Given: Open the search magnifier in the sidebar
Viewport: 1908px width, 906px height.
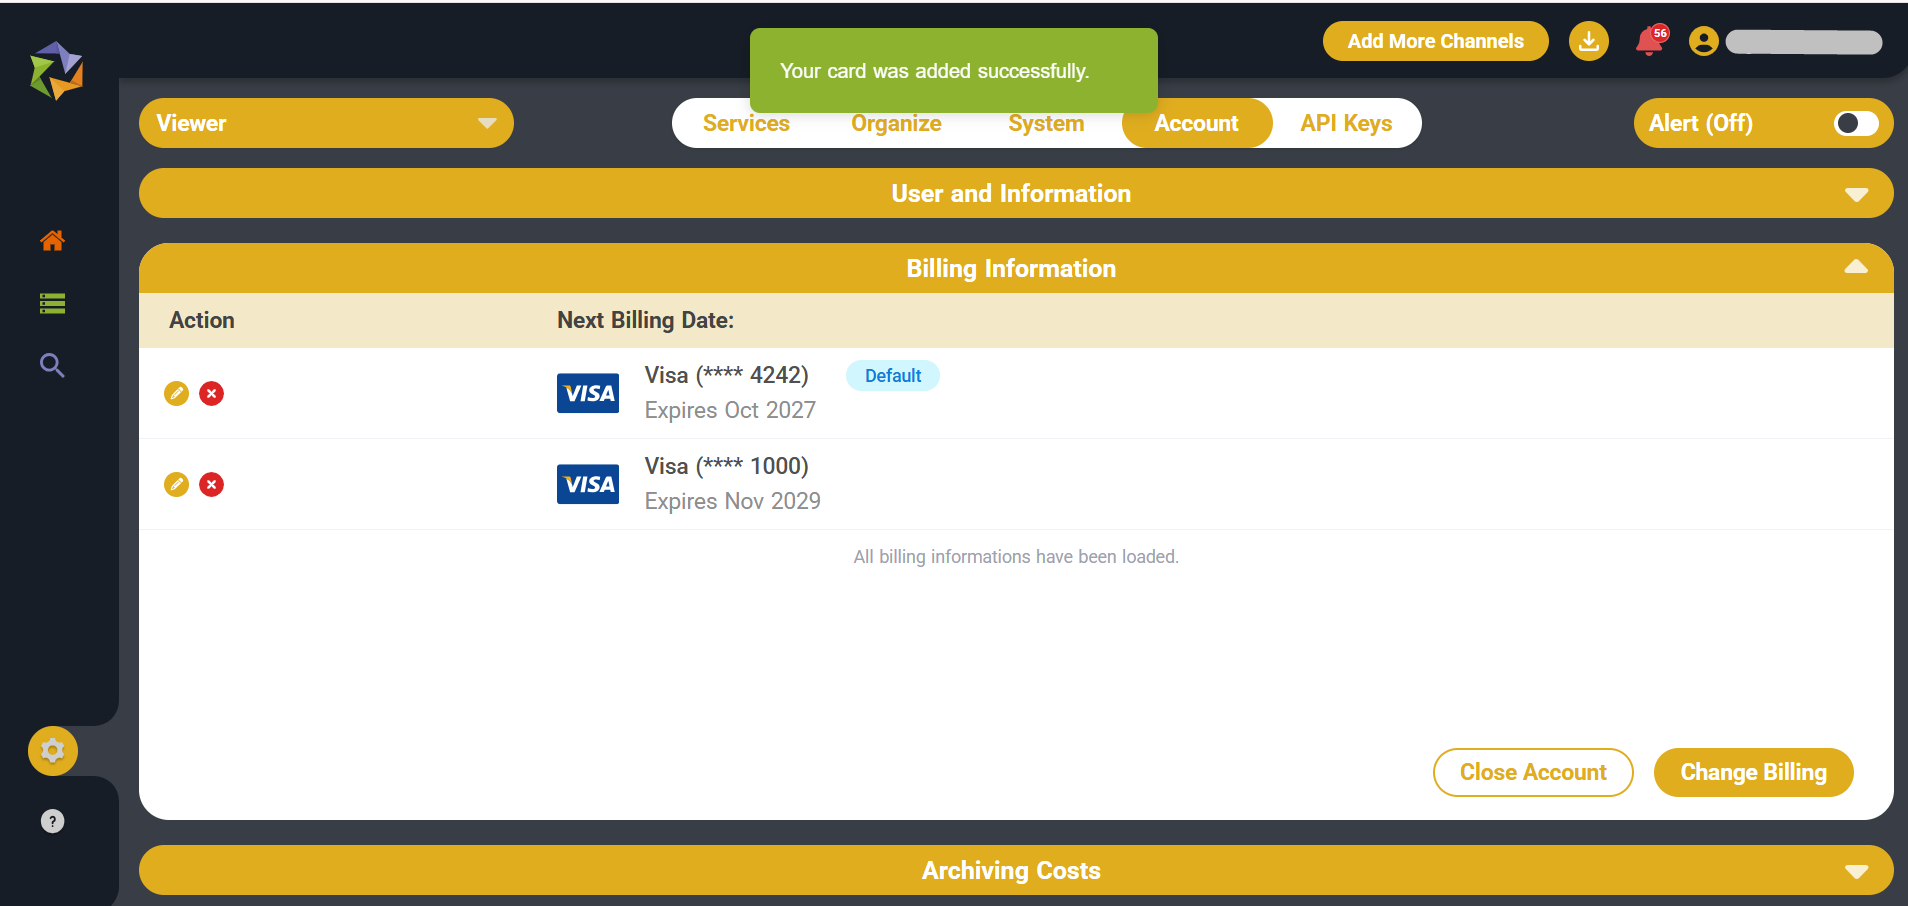Looking at the screenshot, I should click(52, 365).
